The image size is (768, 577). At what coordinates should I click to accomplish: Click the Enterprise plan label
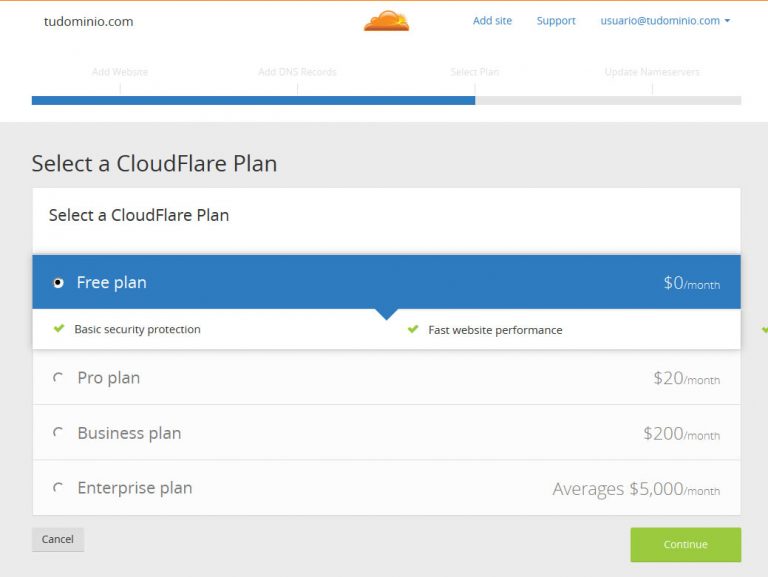135,488
